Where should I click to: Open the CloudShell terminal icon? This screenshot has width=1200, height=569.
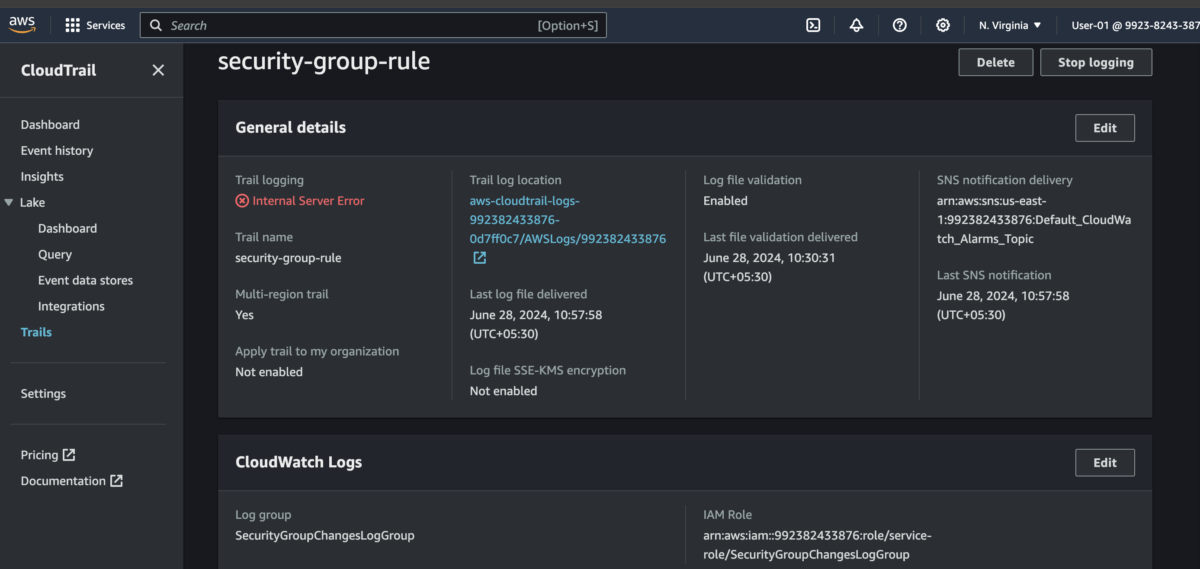pyautogui.click(x=813, y=25)
